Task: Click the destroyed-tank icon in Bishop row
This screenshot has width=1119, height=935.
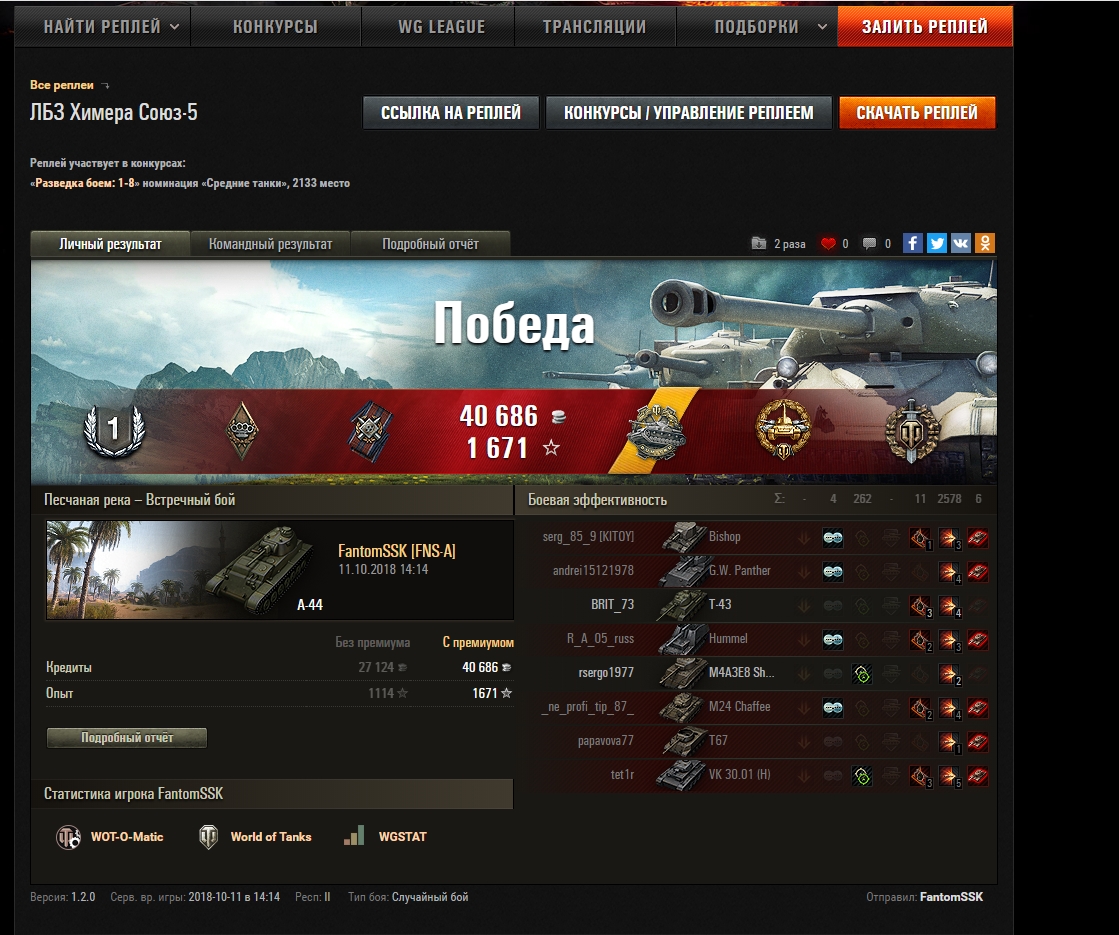Action: coord(978,537)
